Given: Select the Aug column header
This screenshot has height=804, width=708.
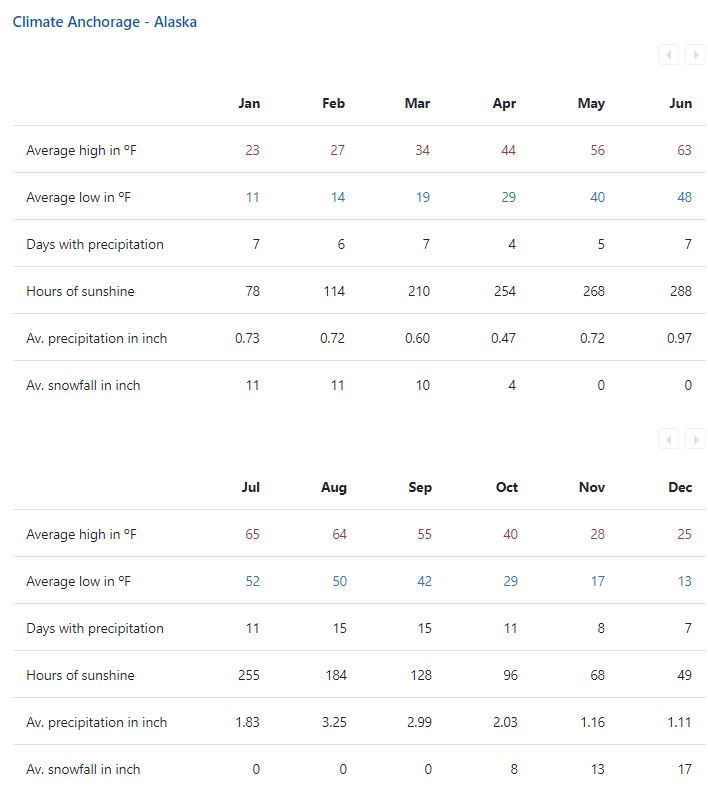Looking at the screenshot, I should 334,488.
